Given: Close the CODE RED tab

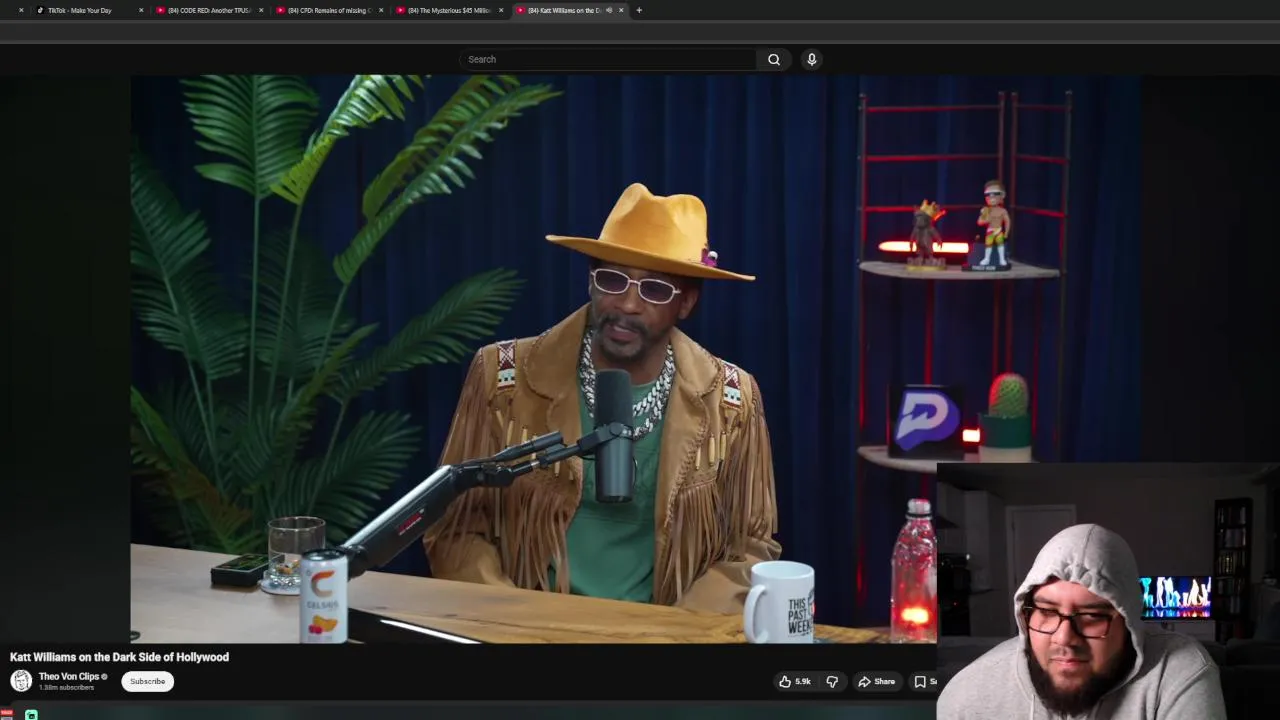Looking at the screenshot, I should tap(261, 10).
